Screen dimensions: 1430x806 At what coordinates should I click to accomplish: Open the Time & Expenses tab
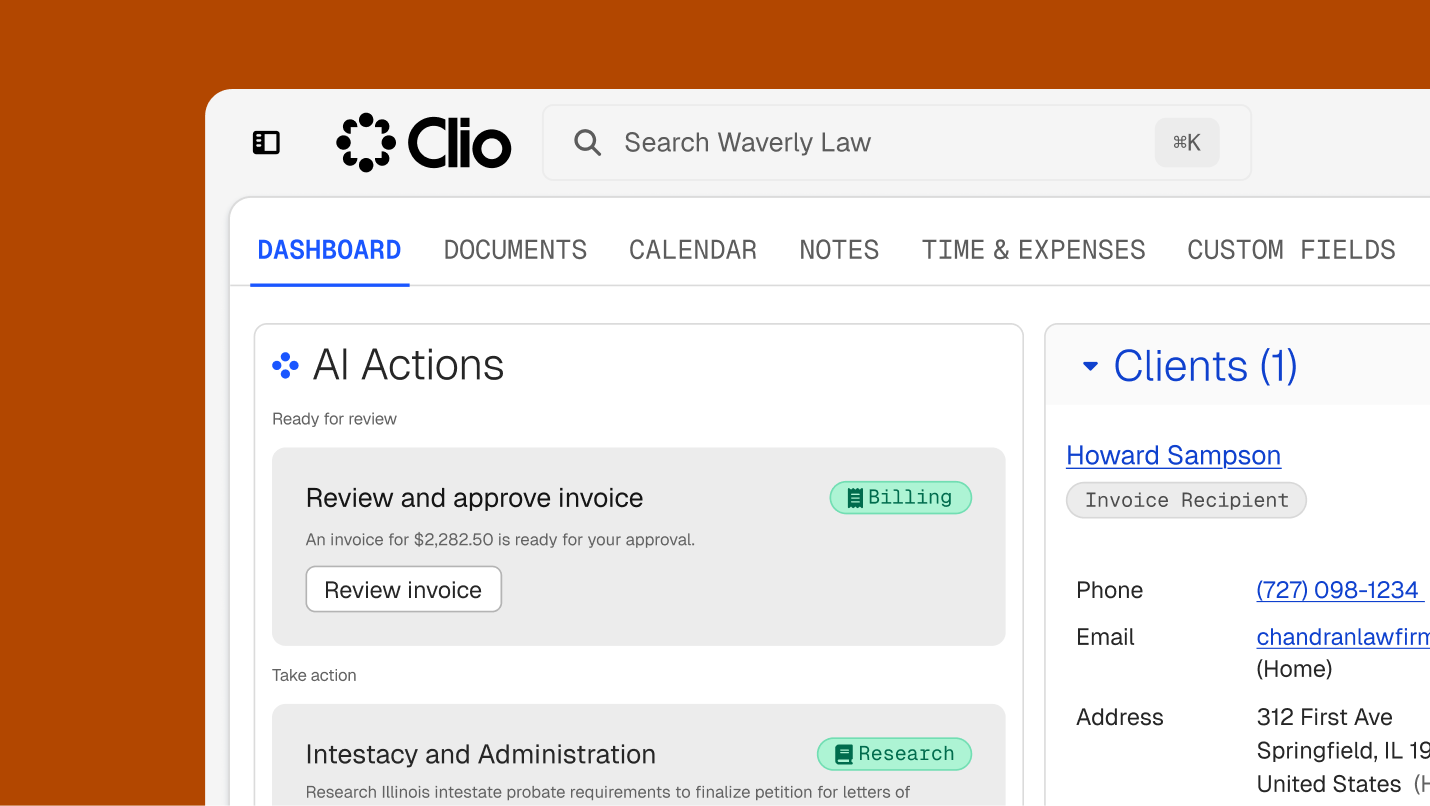pyautogui.click(x=1034, y=250)
